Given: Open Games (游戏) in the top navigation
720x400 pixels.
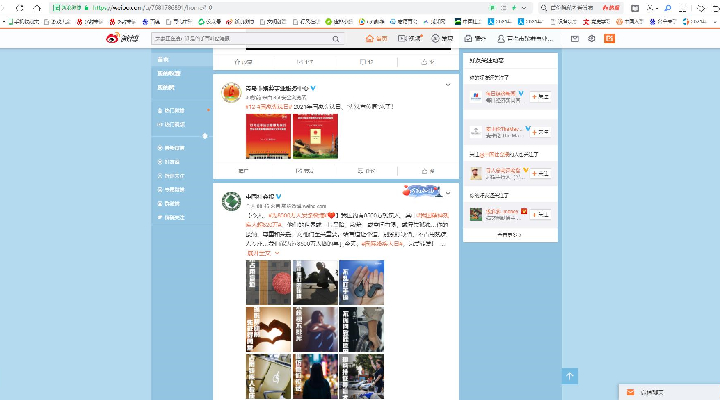Looking at the screenshot, I should [x=475, y=39].
